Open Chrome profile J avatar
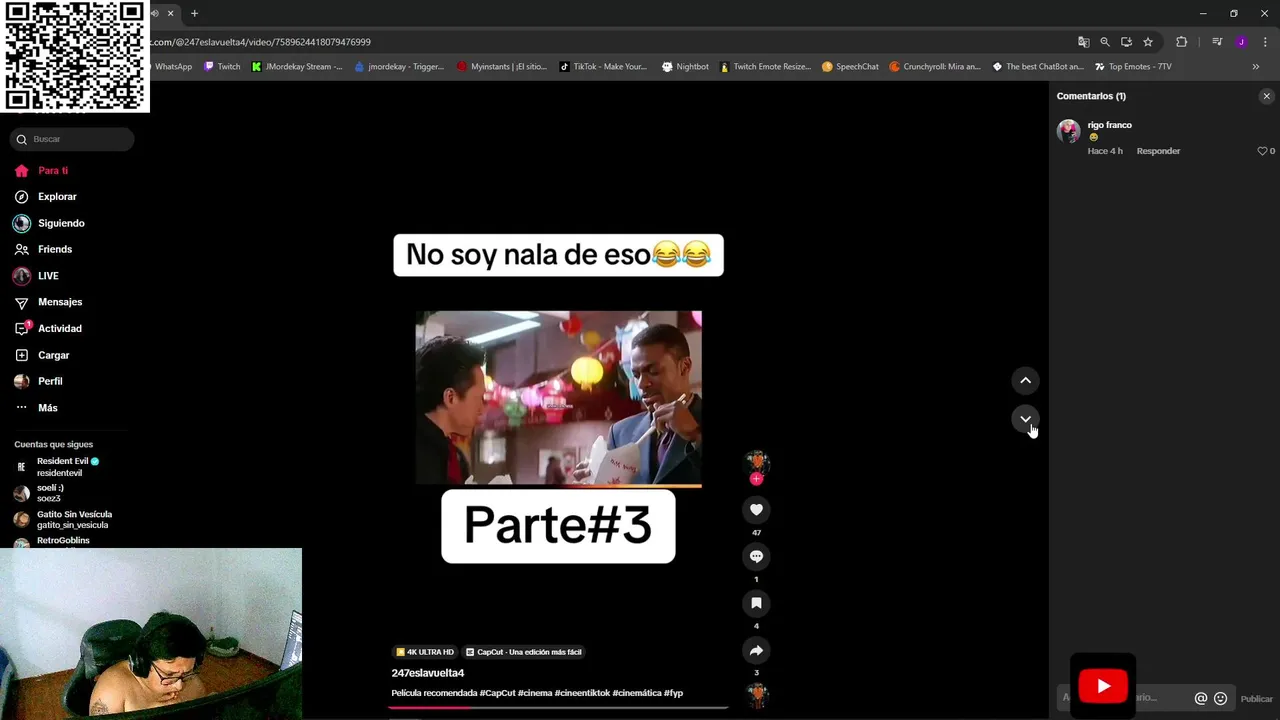This screenshot has width=1280, height=720. (1241, 42)
